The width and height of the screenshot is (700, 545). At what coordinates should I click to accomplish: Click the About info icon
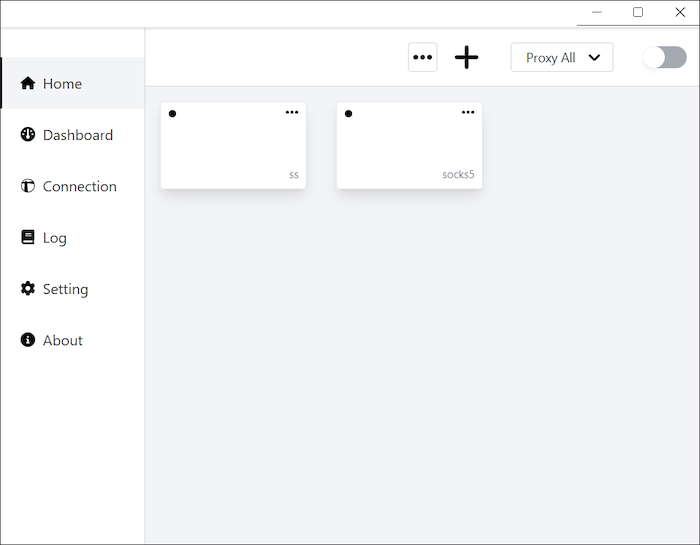point(28,340)
